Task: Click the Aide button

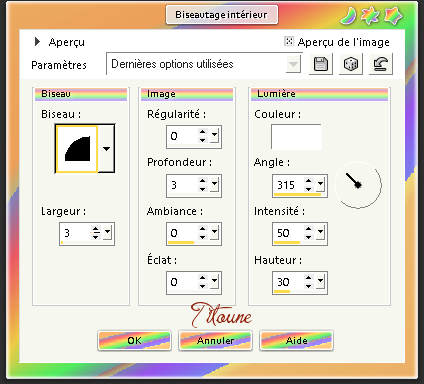Action: (x=296, y=340)
